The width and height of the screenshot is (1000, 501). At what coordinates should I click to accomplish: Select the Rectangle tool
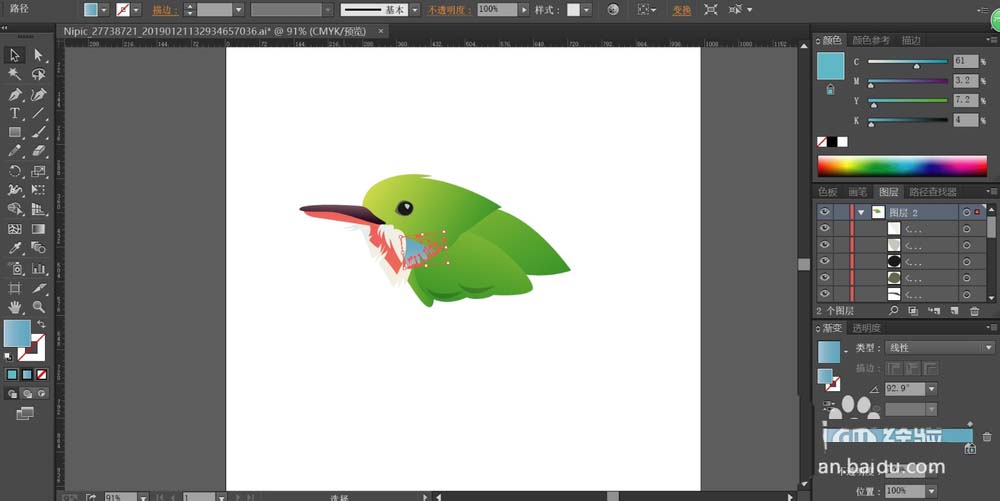click(x=15, y=133)
